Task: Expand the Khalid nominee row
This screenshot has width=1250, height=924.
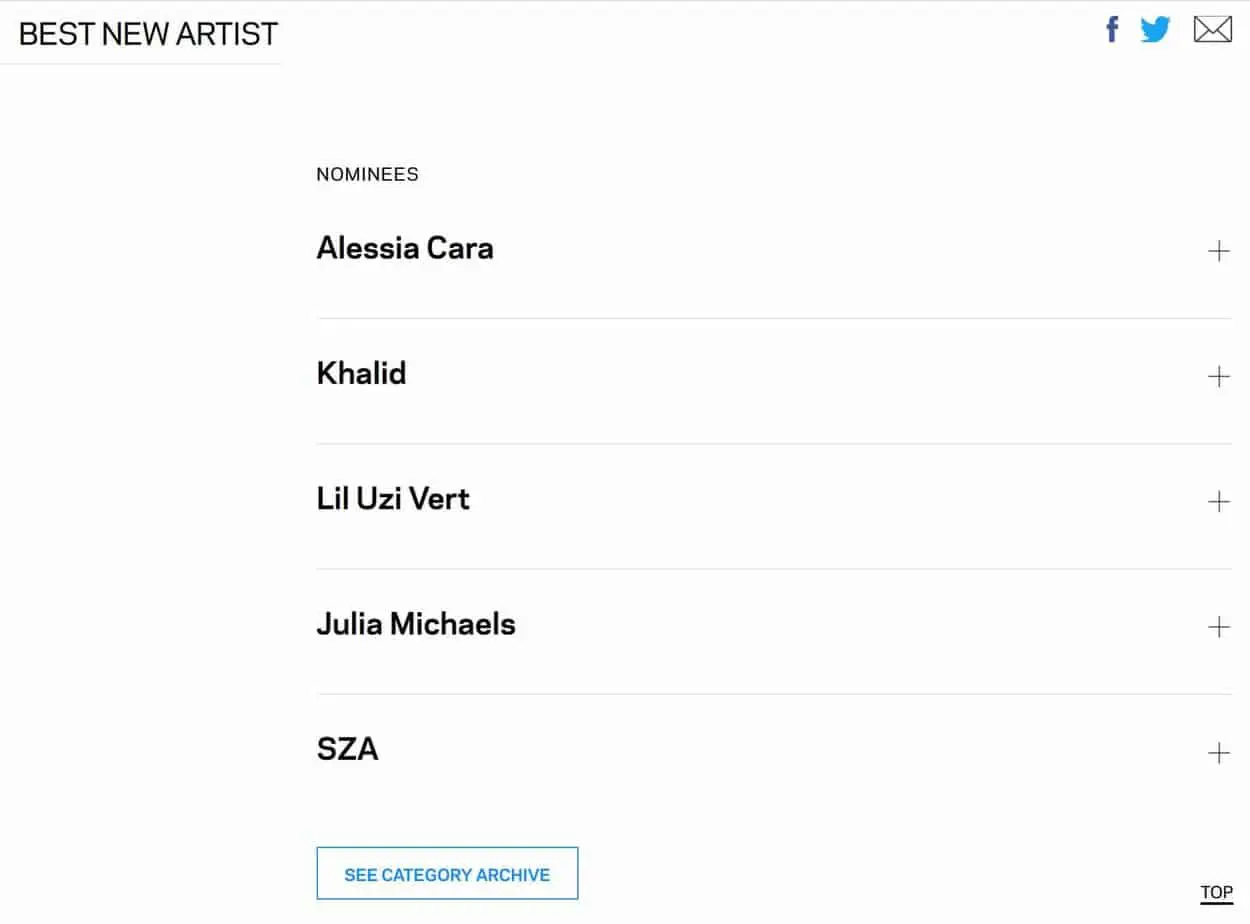Action: pyautogui.click(x=1218, y=376)
